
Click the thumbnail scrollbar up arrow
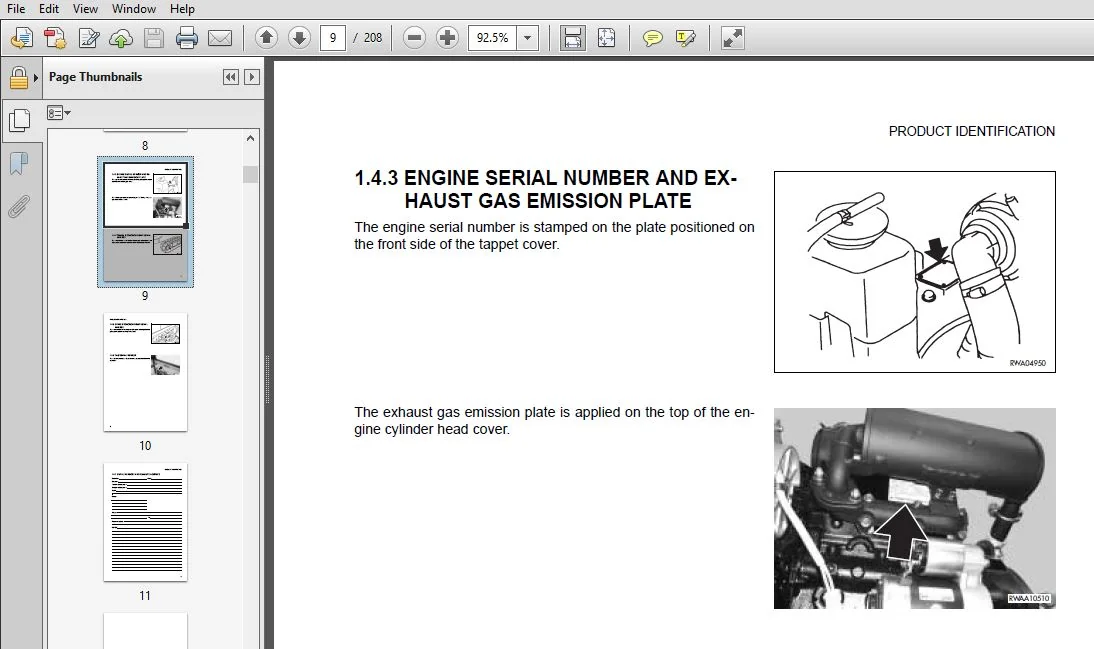pos(250,138)
